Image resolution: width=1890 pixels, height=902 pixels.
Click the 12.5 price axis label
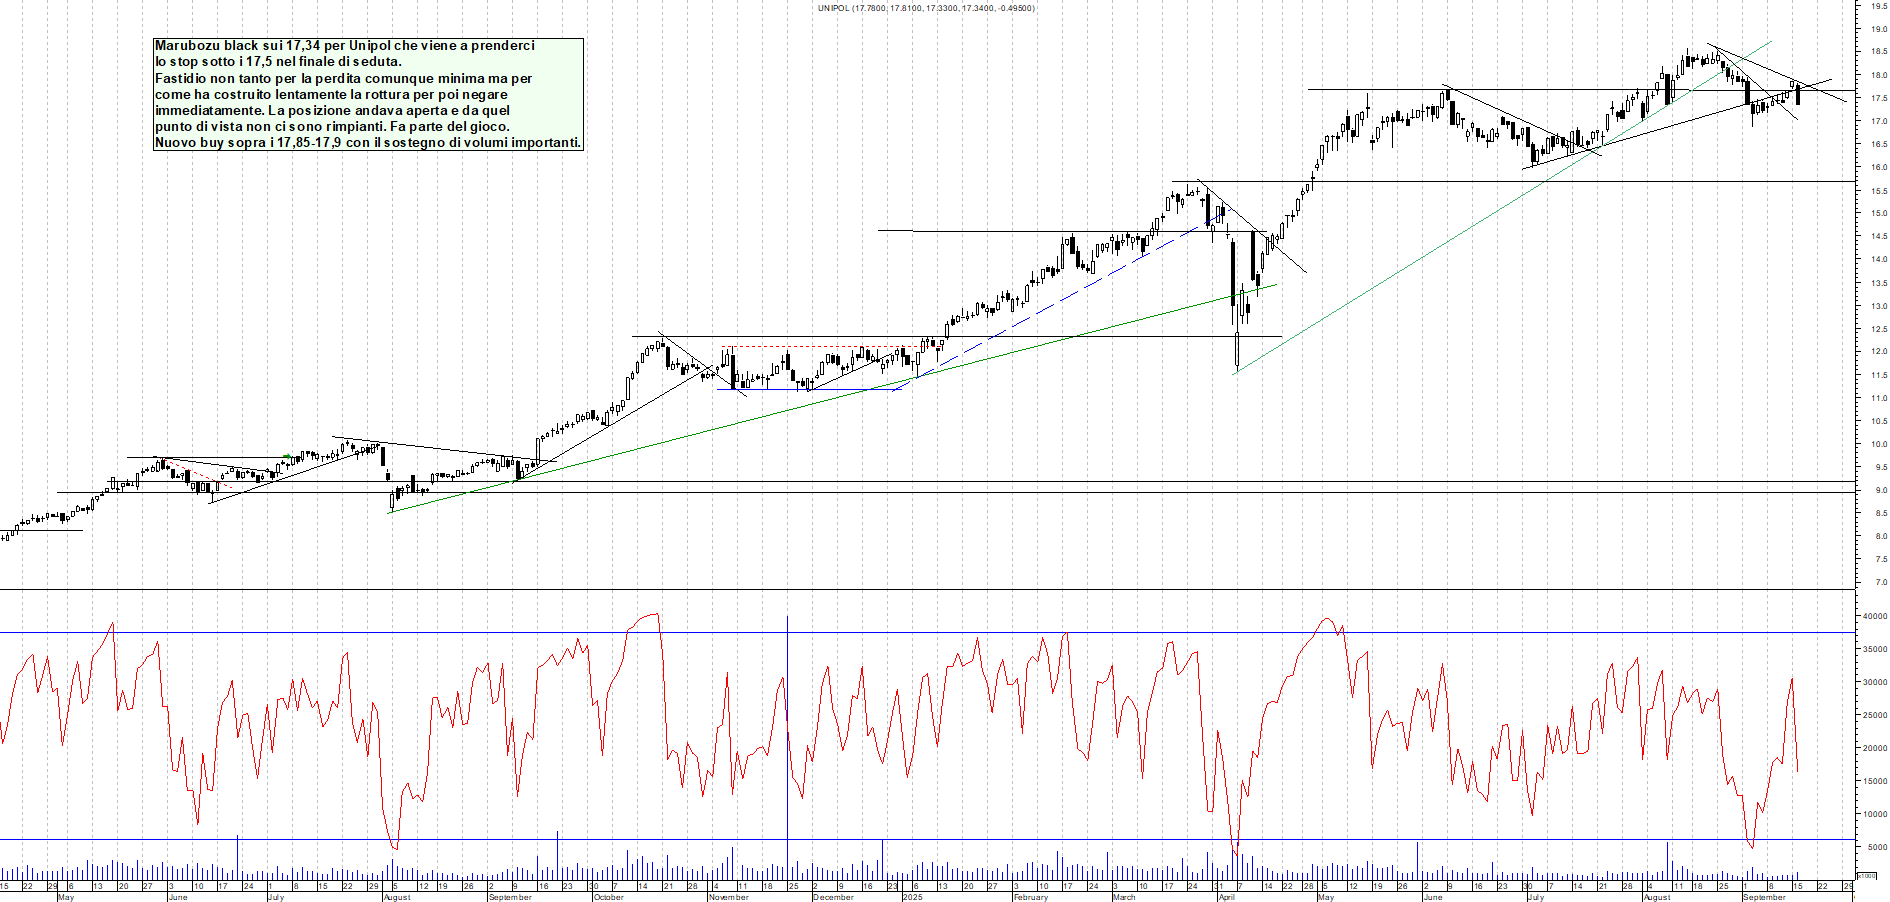(1877, 329)
